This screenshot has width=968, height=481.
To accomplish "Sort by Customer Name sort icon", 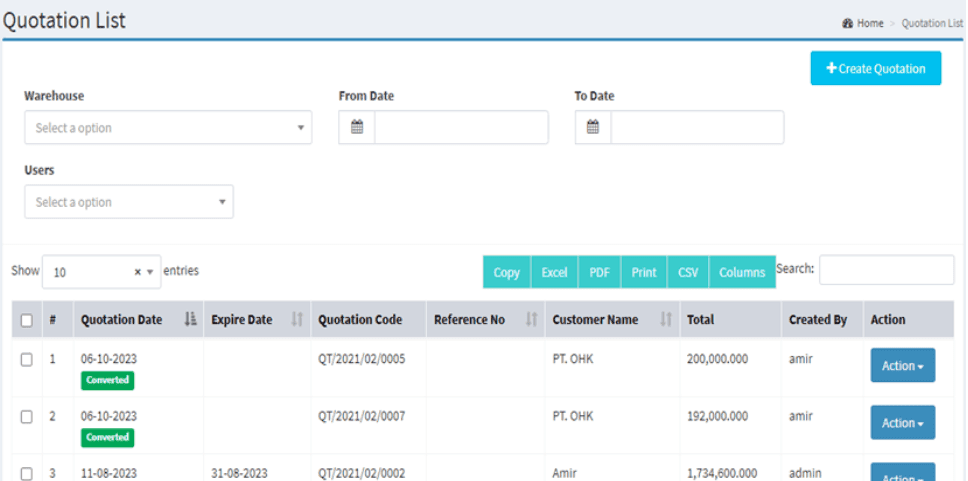I will (x=666, y=319).
